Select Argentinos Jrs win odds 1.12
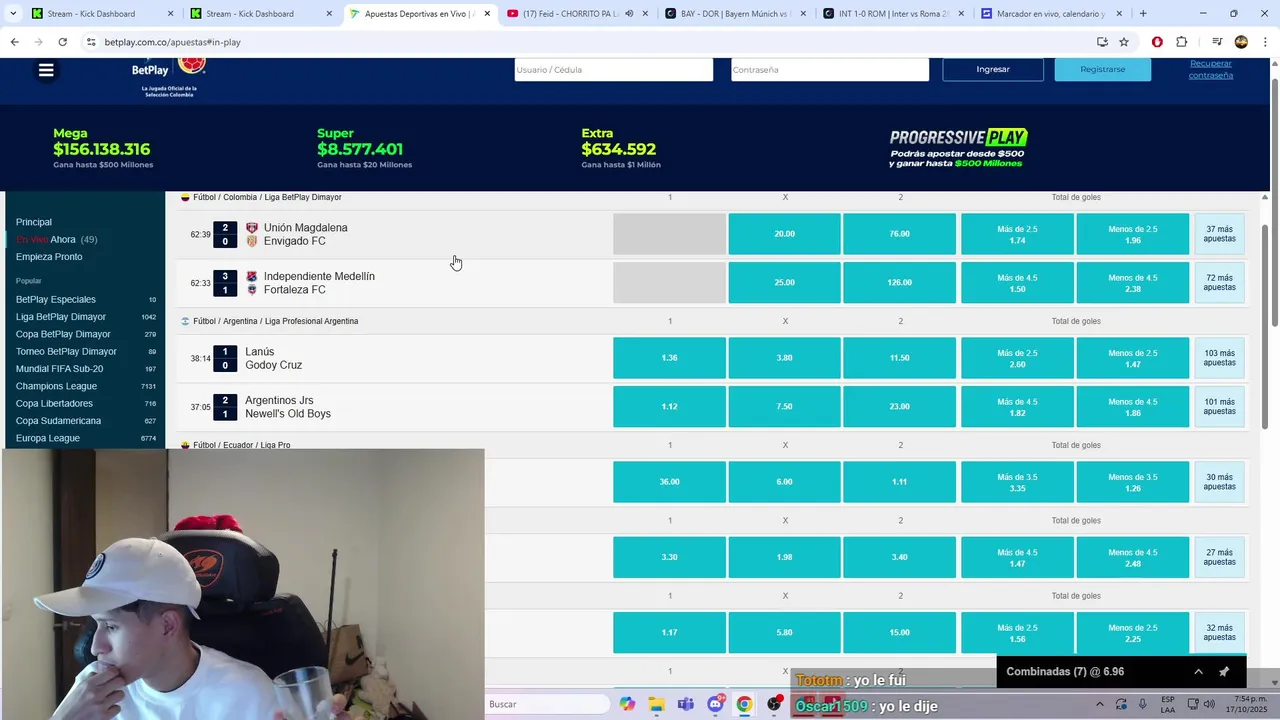 click(x=669, y=407)
